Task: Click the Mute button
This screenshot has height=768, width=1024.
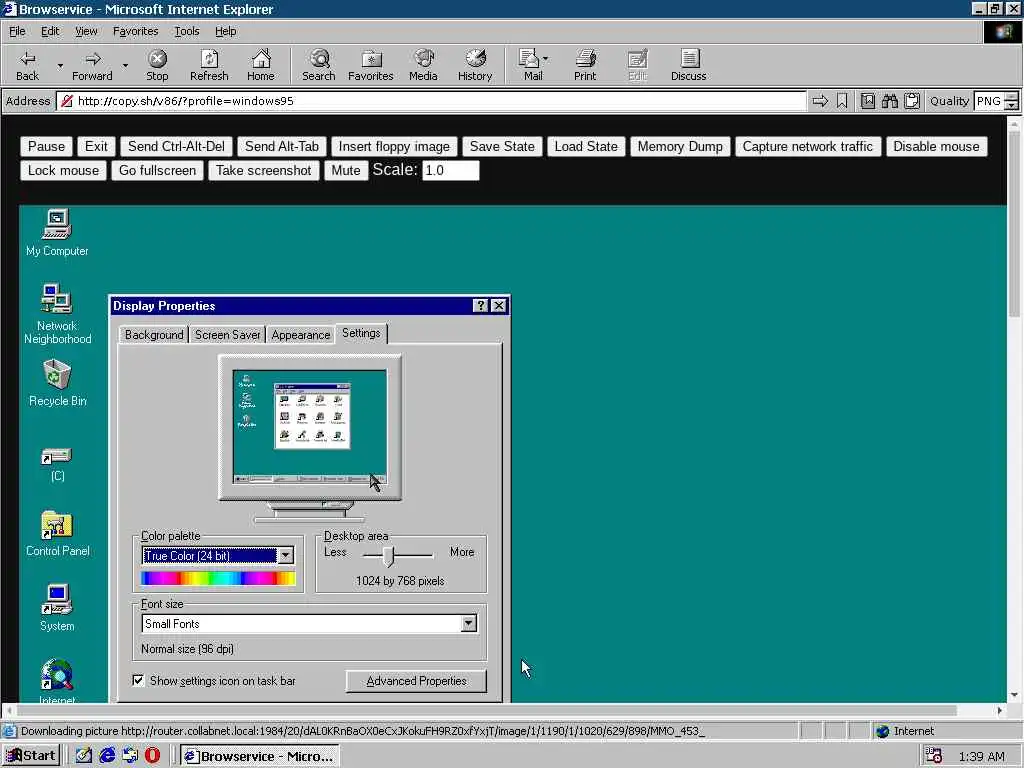Action: 346,170
